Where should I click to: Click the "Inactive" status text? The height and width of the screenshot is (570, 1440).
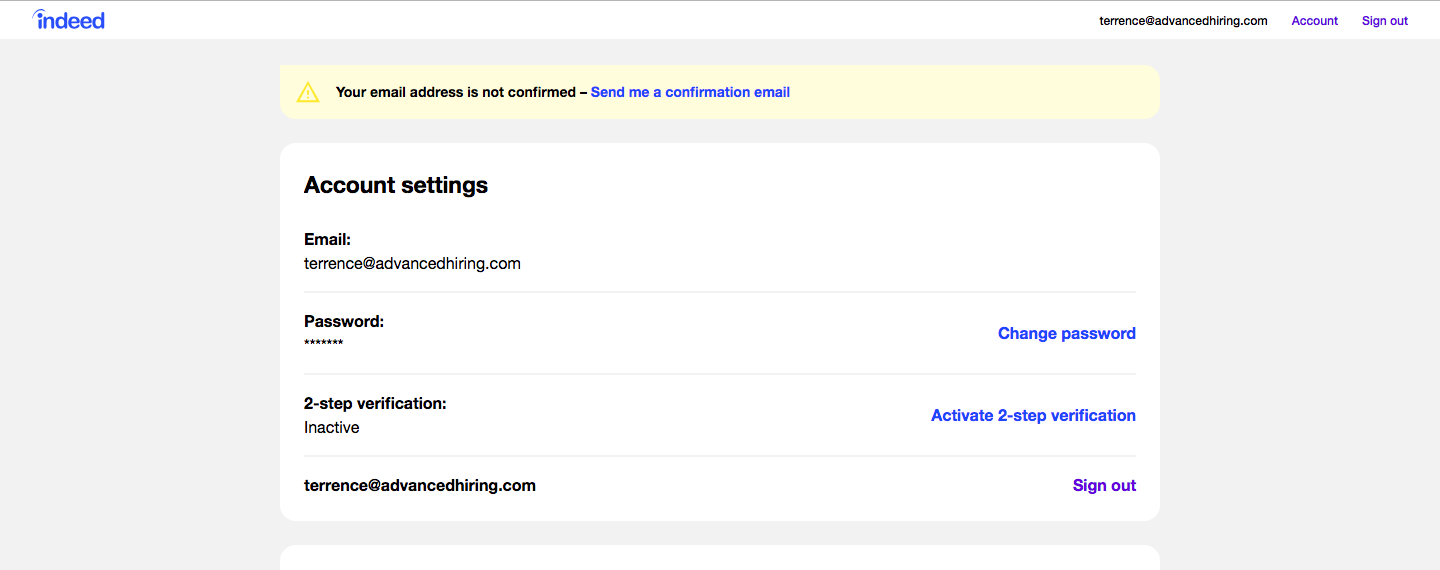coord(332,428)
